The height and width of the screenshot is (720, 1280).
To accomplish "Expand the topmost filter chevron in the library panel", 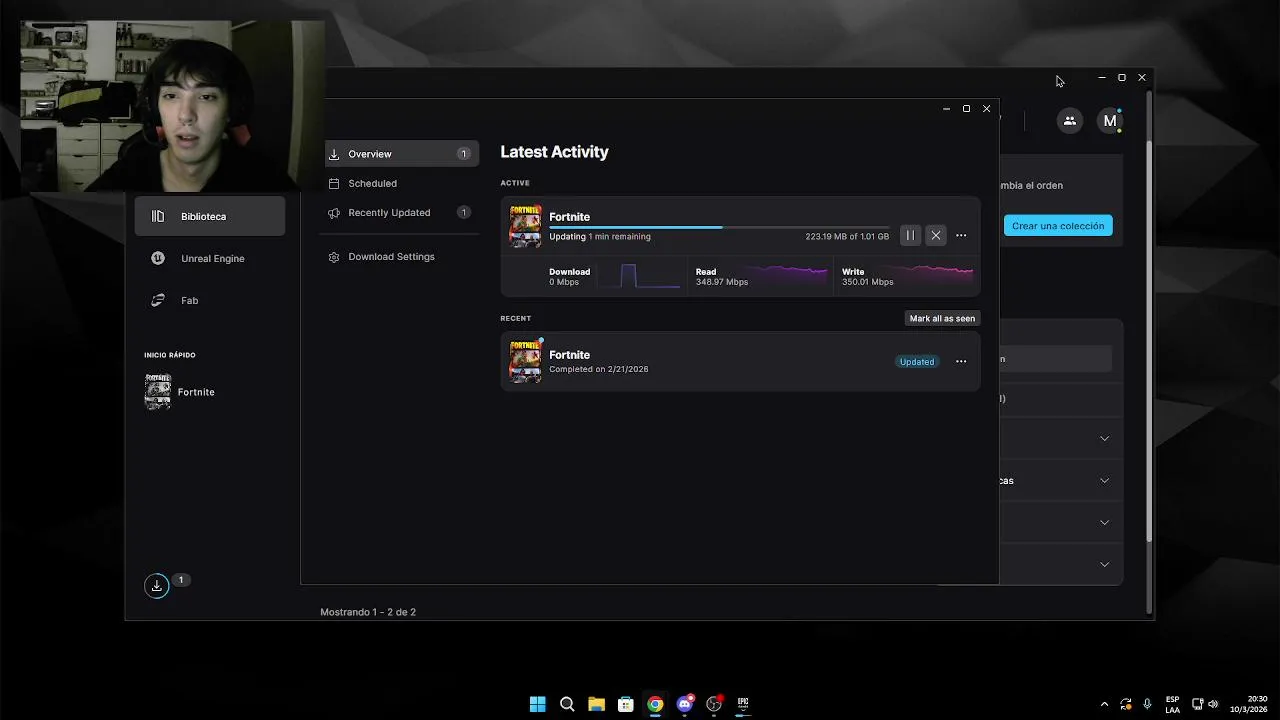I will tap(1104, 439).
